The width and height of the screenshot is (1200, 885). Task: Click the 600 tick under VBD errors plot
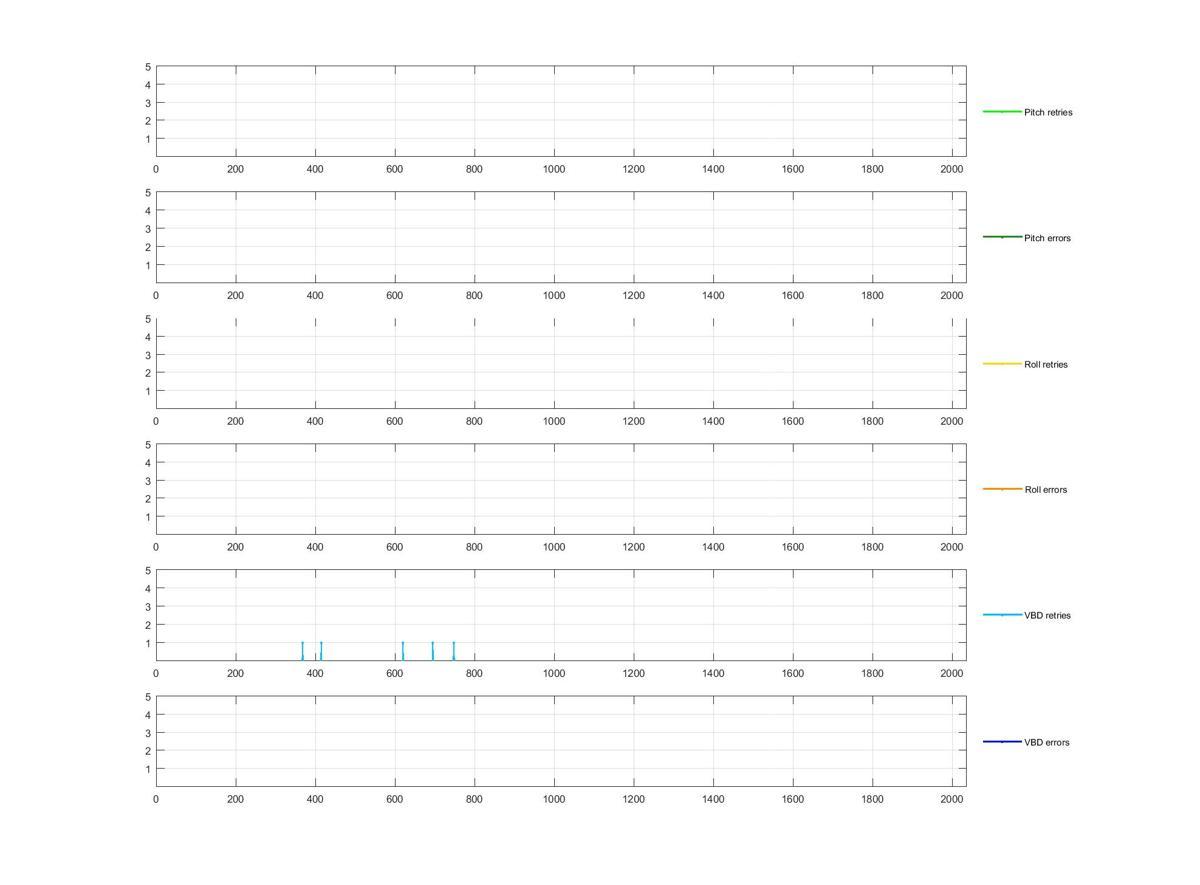click(395, 799)
